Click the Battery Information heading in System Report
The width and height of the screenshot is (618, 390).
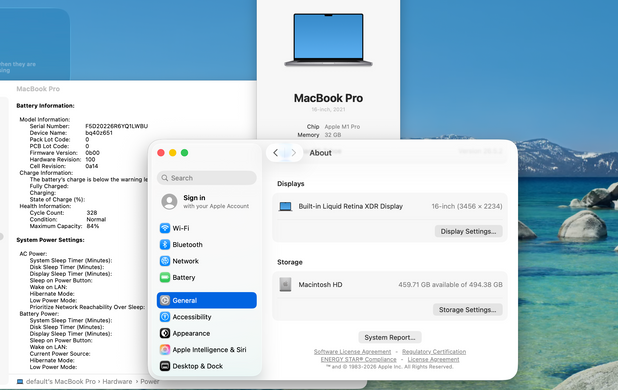point(45,106)
